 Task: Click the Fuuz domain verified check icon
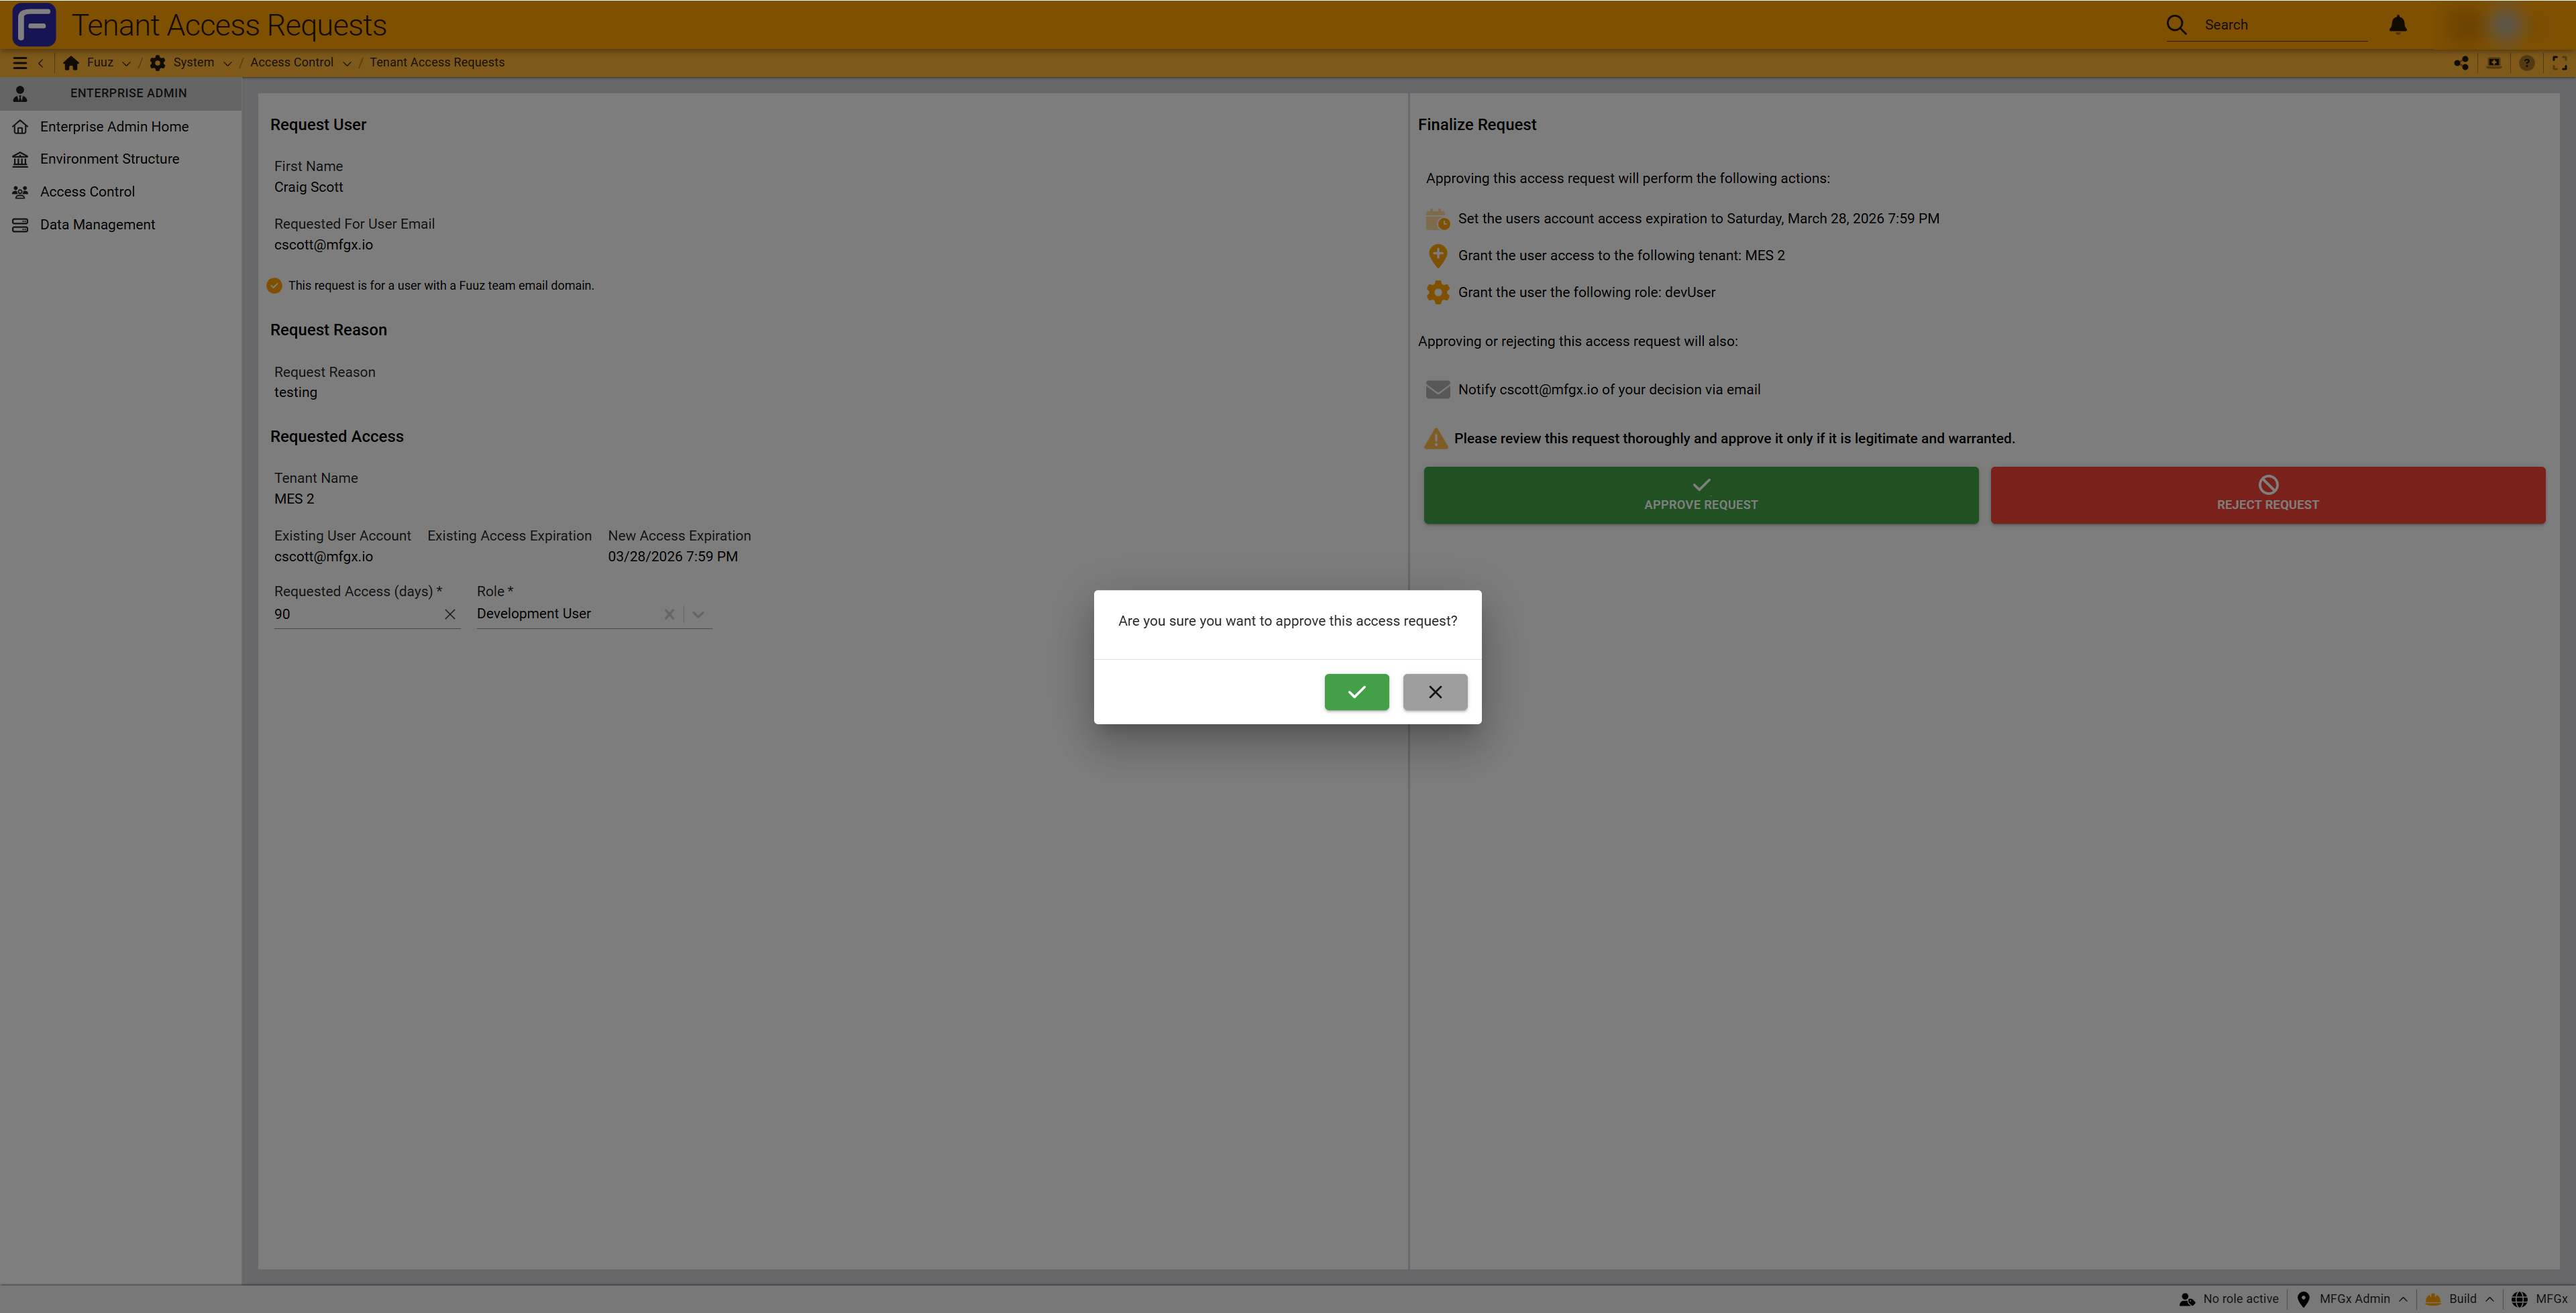274,285
